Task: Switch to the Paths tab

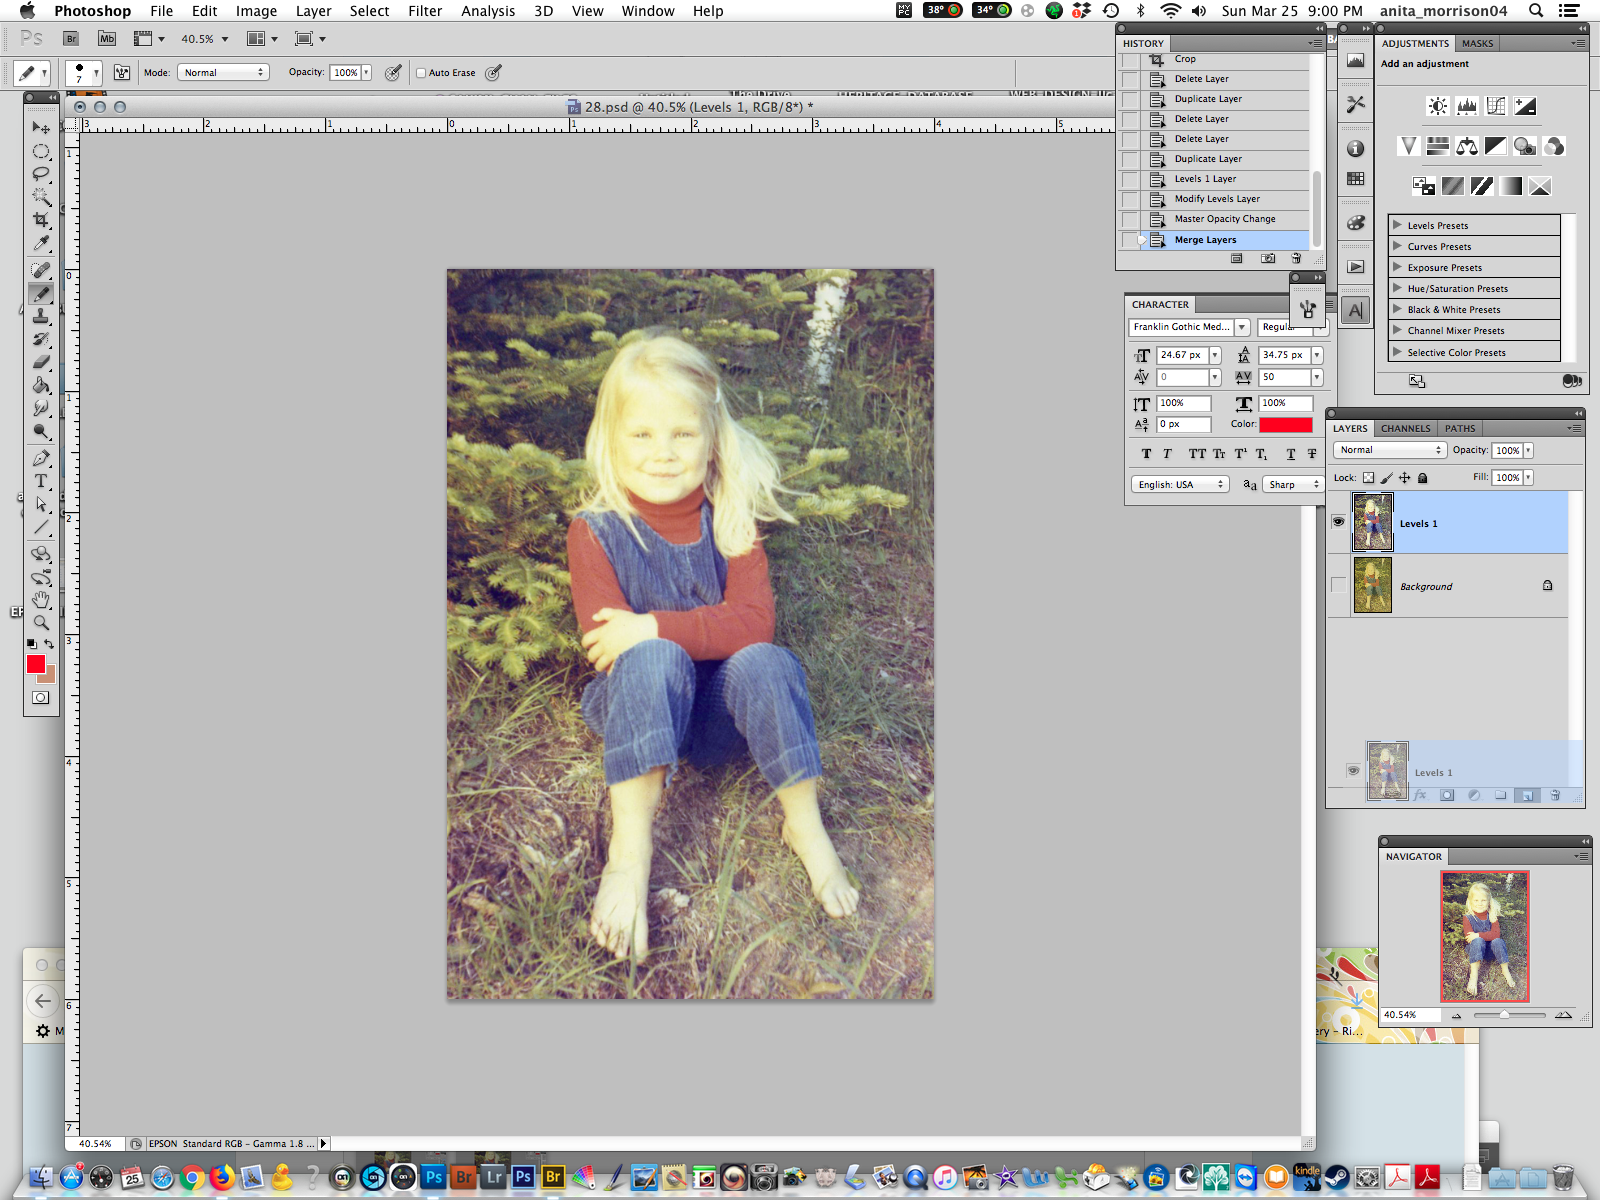Action: pos(1460,428)
